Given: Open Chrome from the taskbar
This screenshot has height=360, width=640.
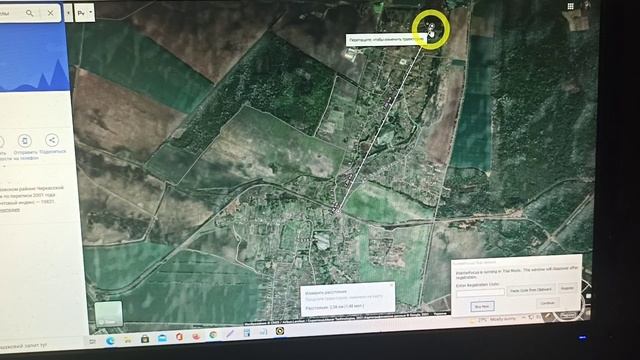Looking at the screenshot, I should (213, 335).
